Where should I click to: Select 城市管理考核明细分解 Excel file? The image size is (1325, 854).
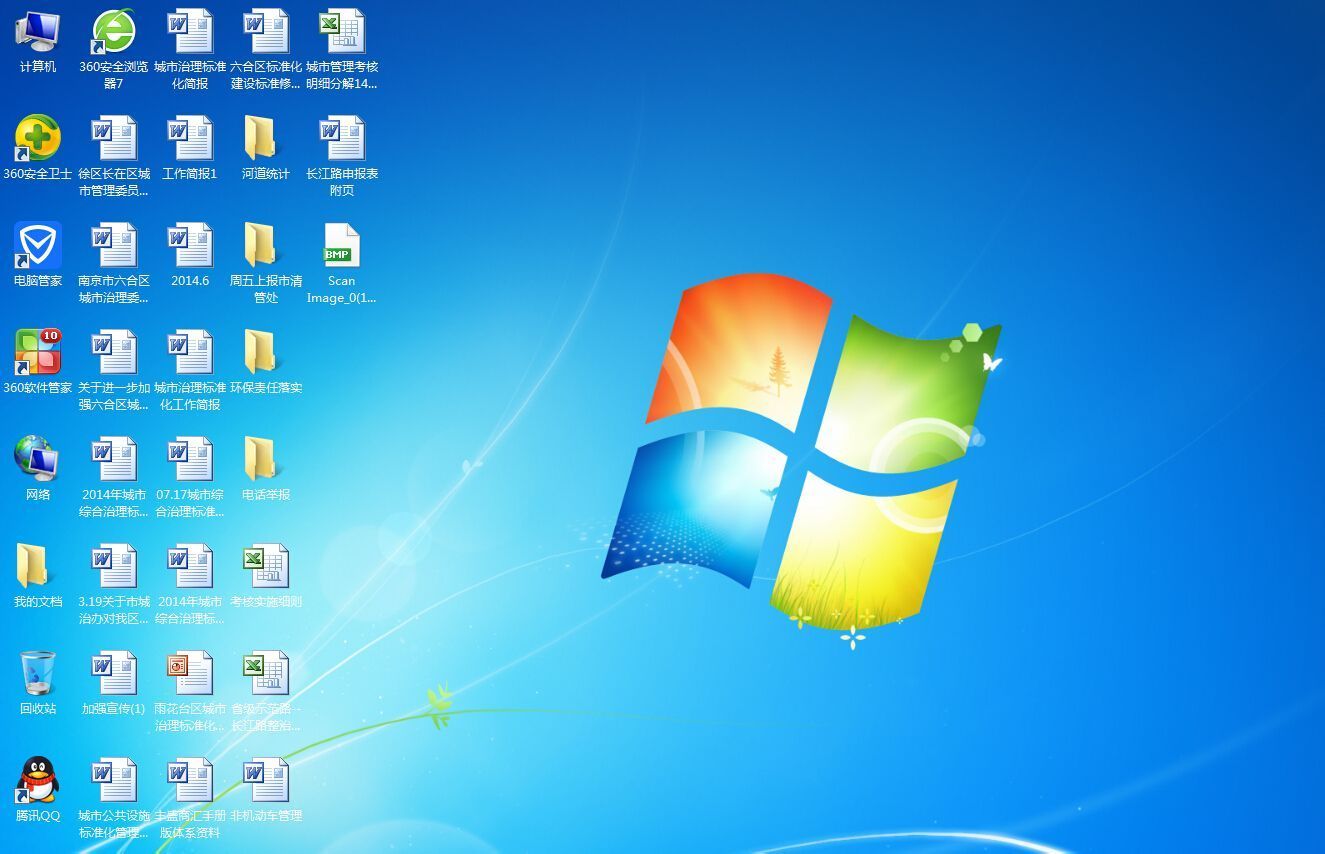pyautogui.click(x=342, y=33)
